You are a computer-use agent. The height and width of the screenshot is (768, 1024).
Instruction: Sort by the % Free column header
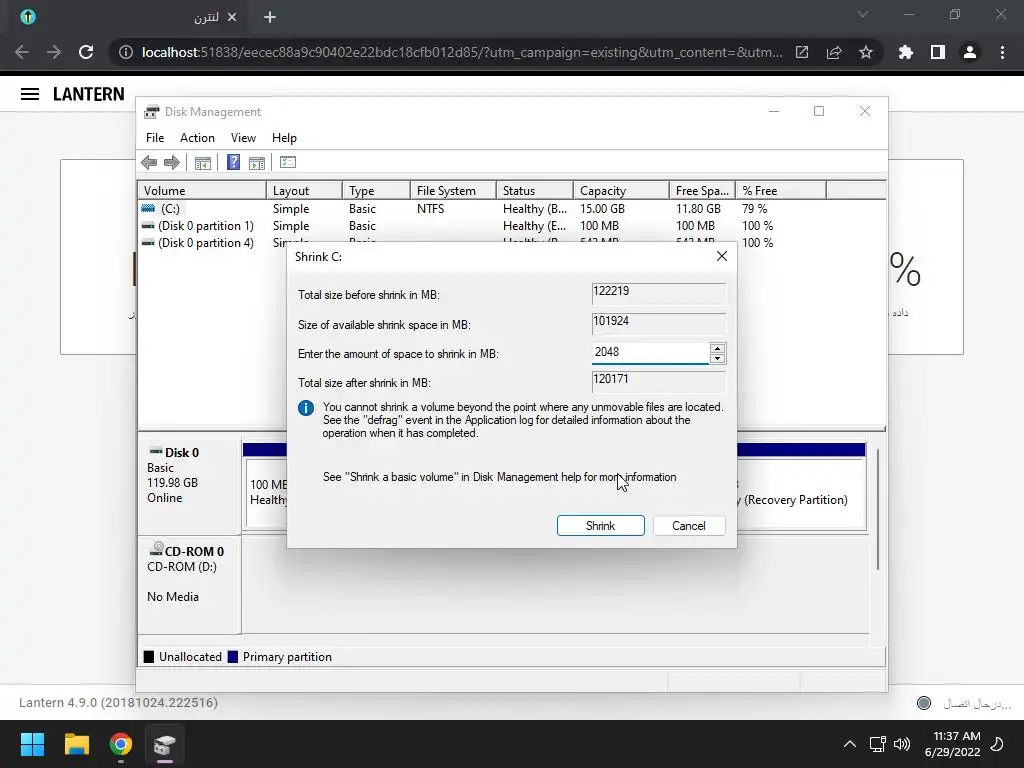[781, 191]
